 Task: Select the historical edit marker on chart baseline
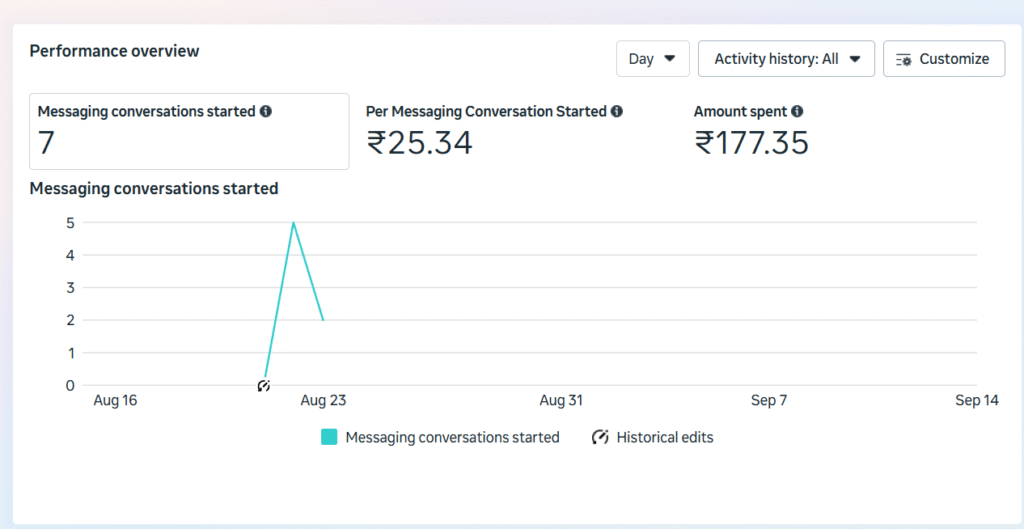coord(264,385)
